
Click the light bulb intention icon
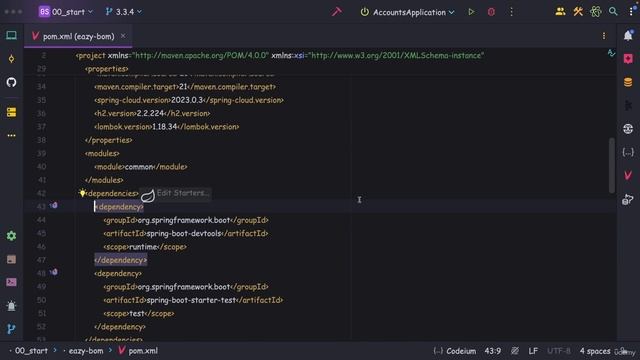(82, 193)
